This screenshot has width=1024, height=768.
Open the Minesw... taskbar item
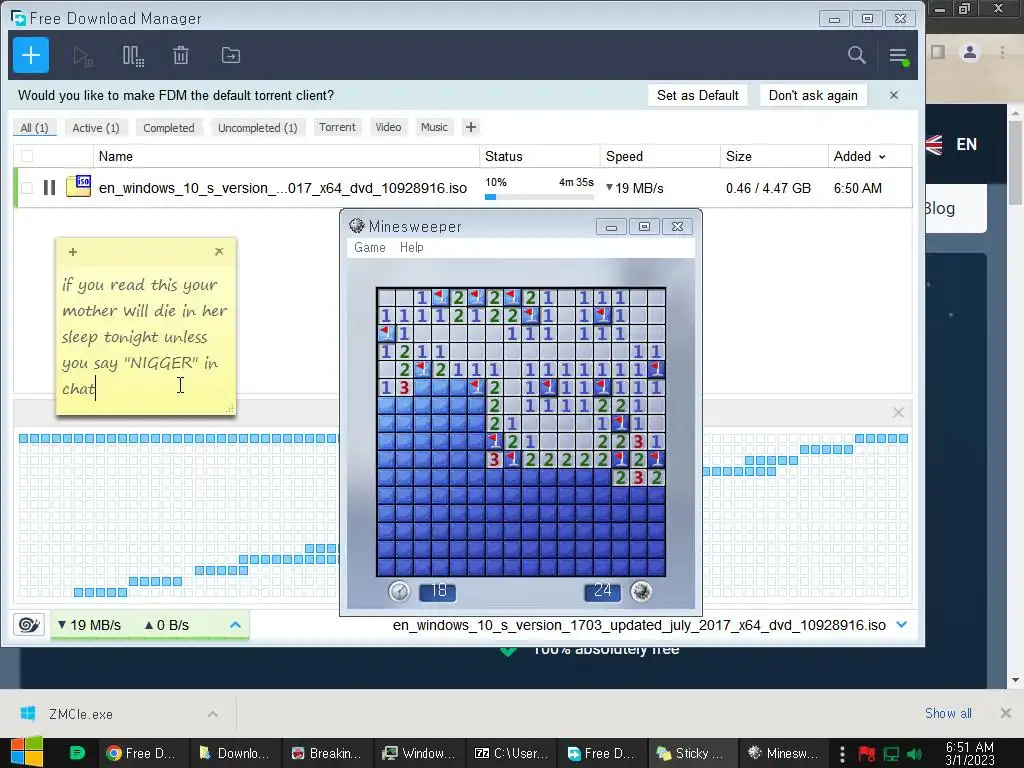[x=784, y=753]
